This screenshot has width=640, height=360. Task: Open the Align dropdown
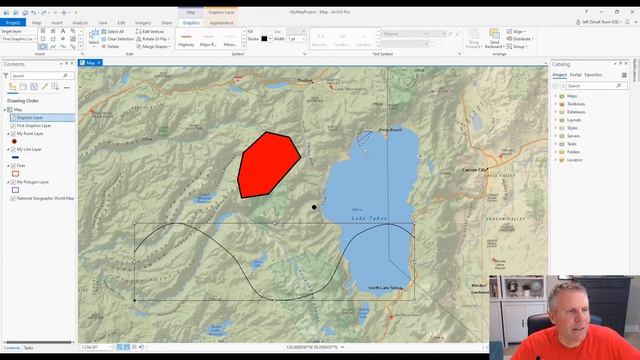click(516, 31)
